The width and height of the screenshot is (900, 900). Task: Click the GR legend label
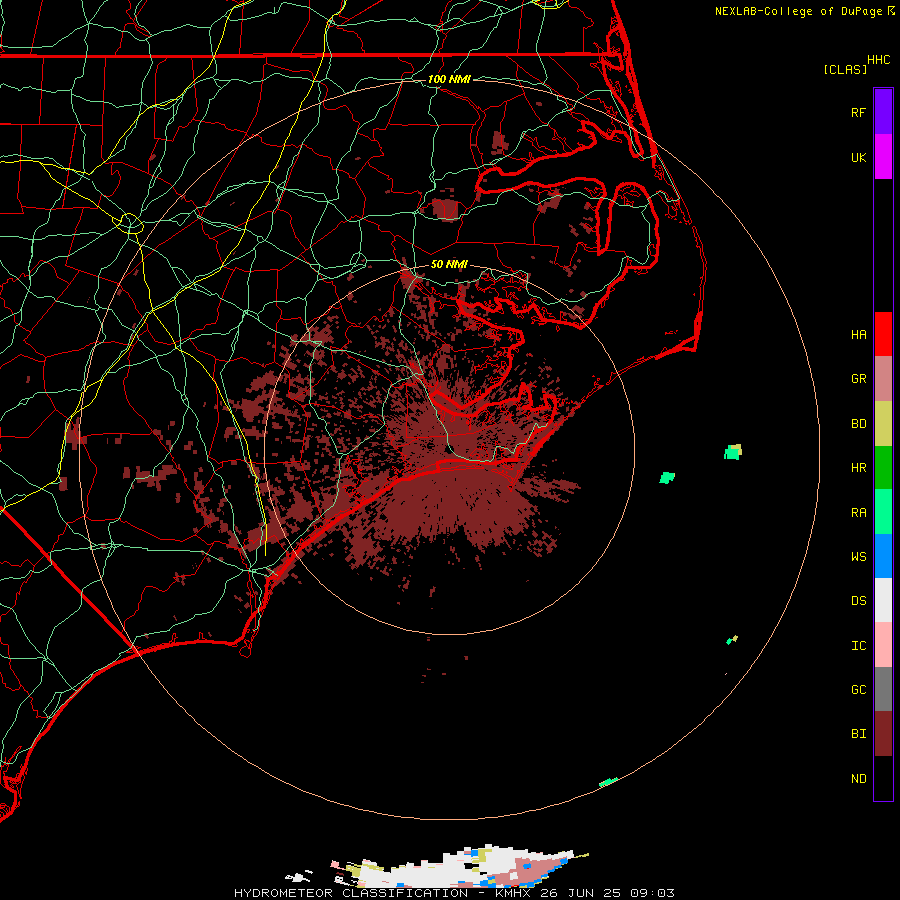pos(858,379)
